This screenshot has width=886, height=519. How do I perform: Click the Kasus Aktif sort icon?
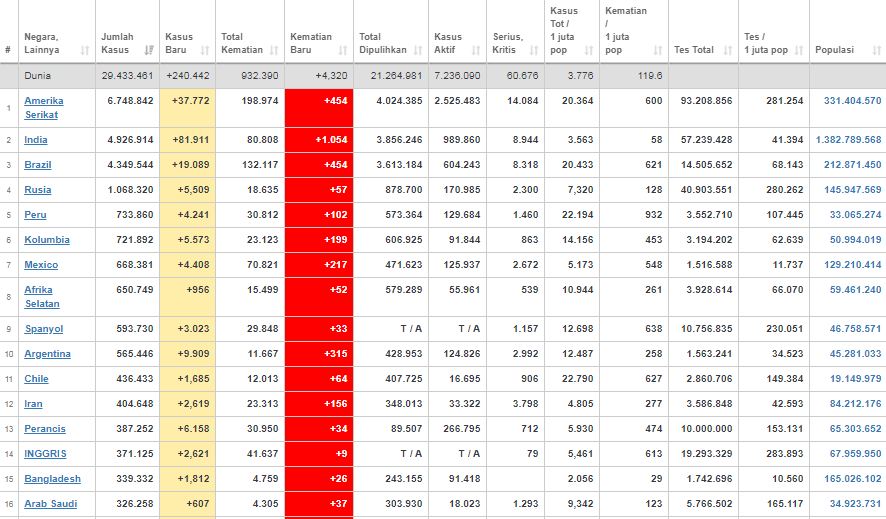(476, 50)
